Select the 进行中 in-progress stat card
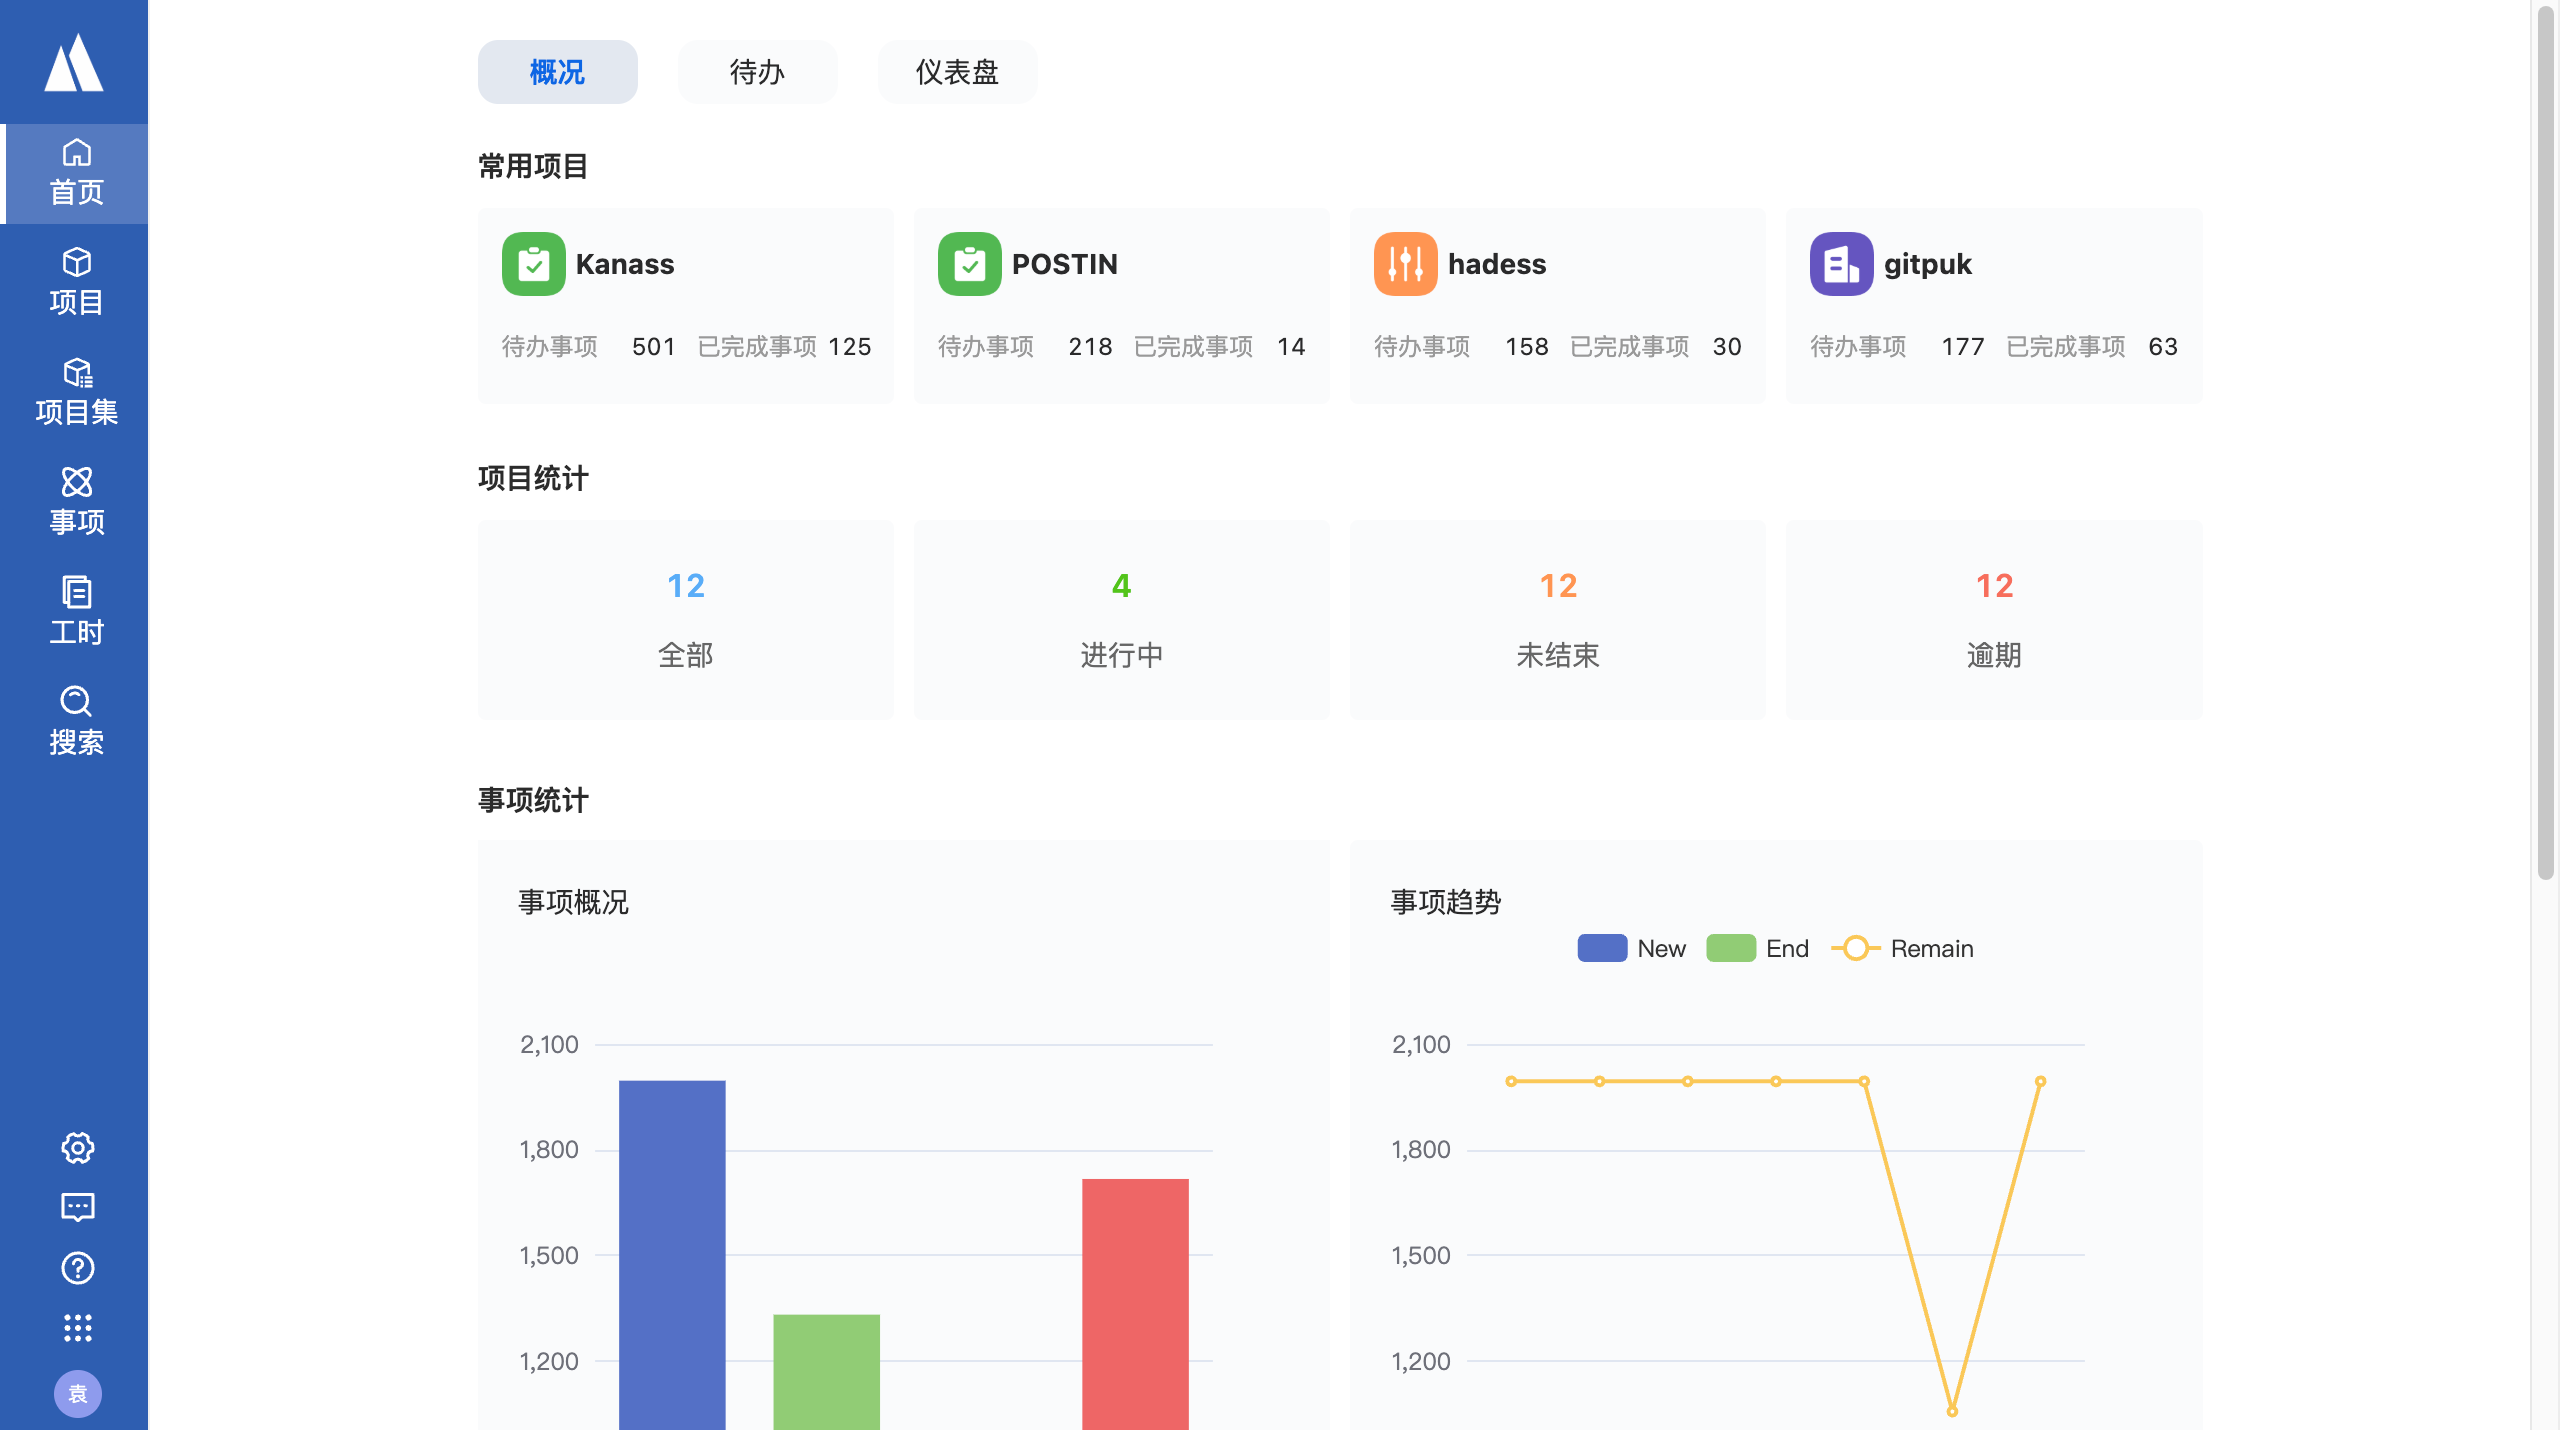Image resolution: width=2560 pixels, height=1430 pixels. click(x=1122, y=620)
